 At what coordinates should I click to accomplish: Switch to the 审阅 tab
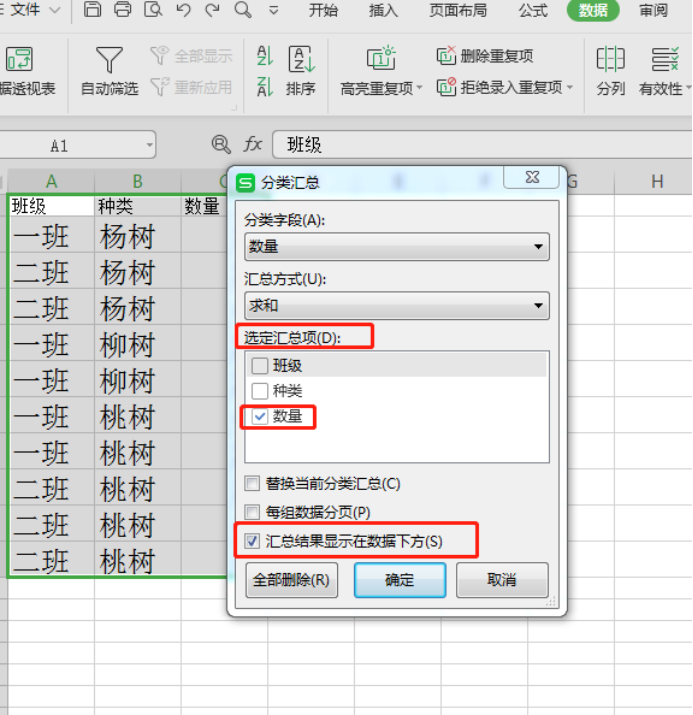click(653, 10)
